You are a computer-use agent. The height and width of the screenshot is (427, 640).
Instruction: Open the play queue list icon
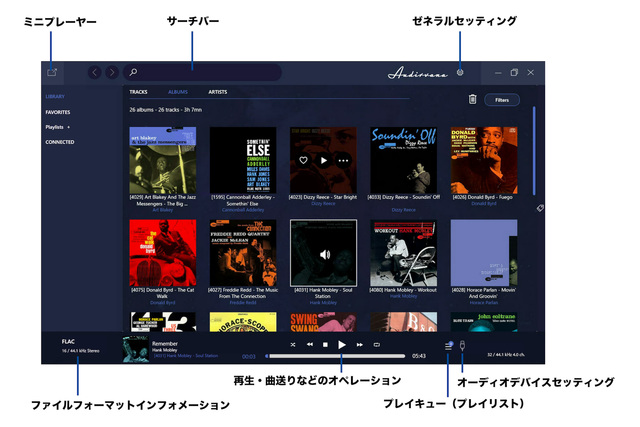click(x=448, y=346)
